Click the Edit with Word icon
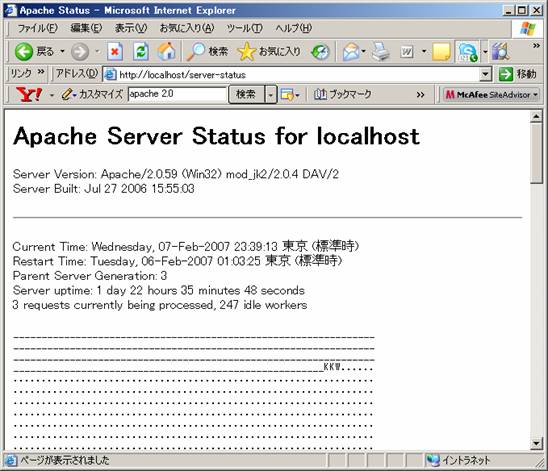 406,52
